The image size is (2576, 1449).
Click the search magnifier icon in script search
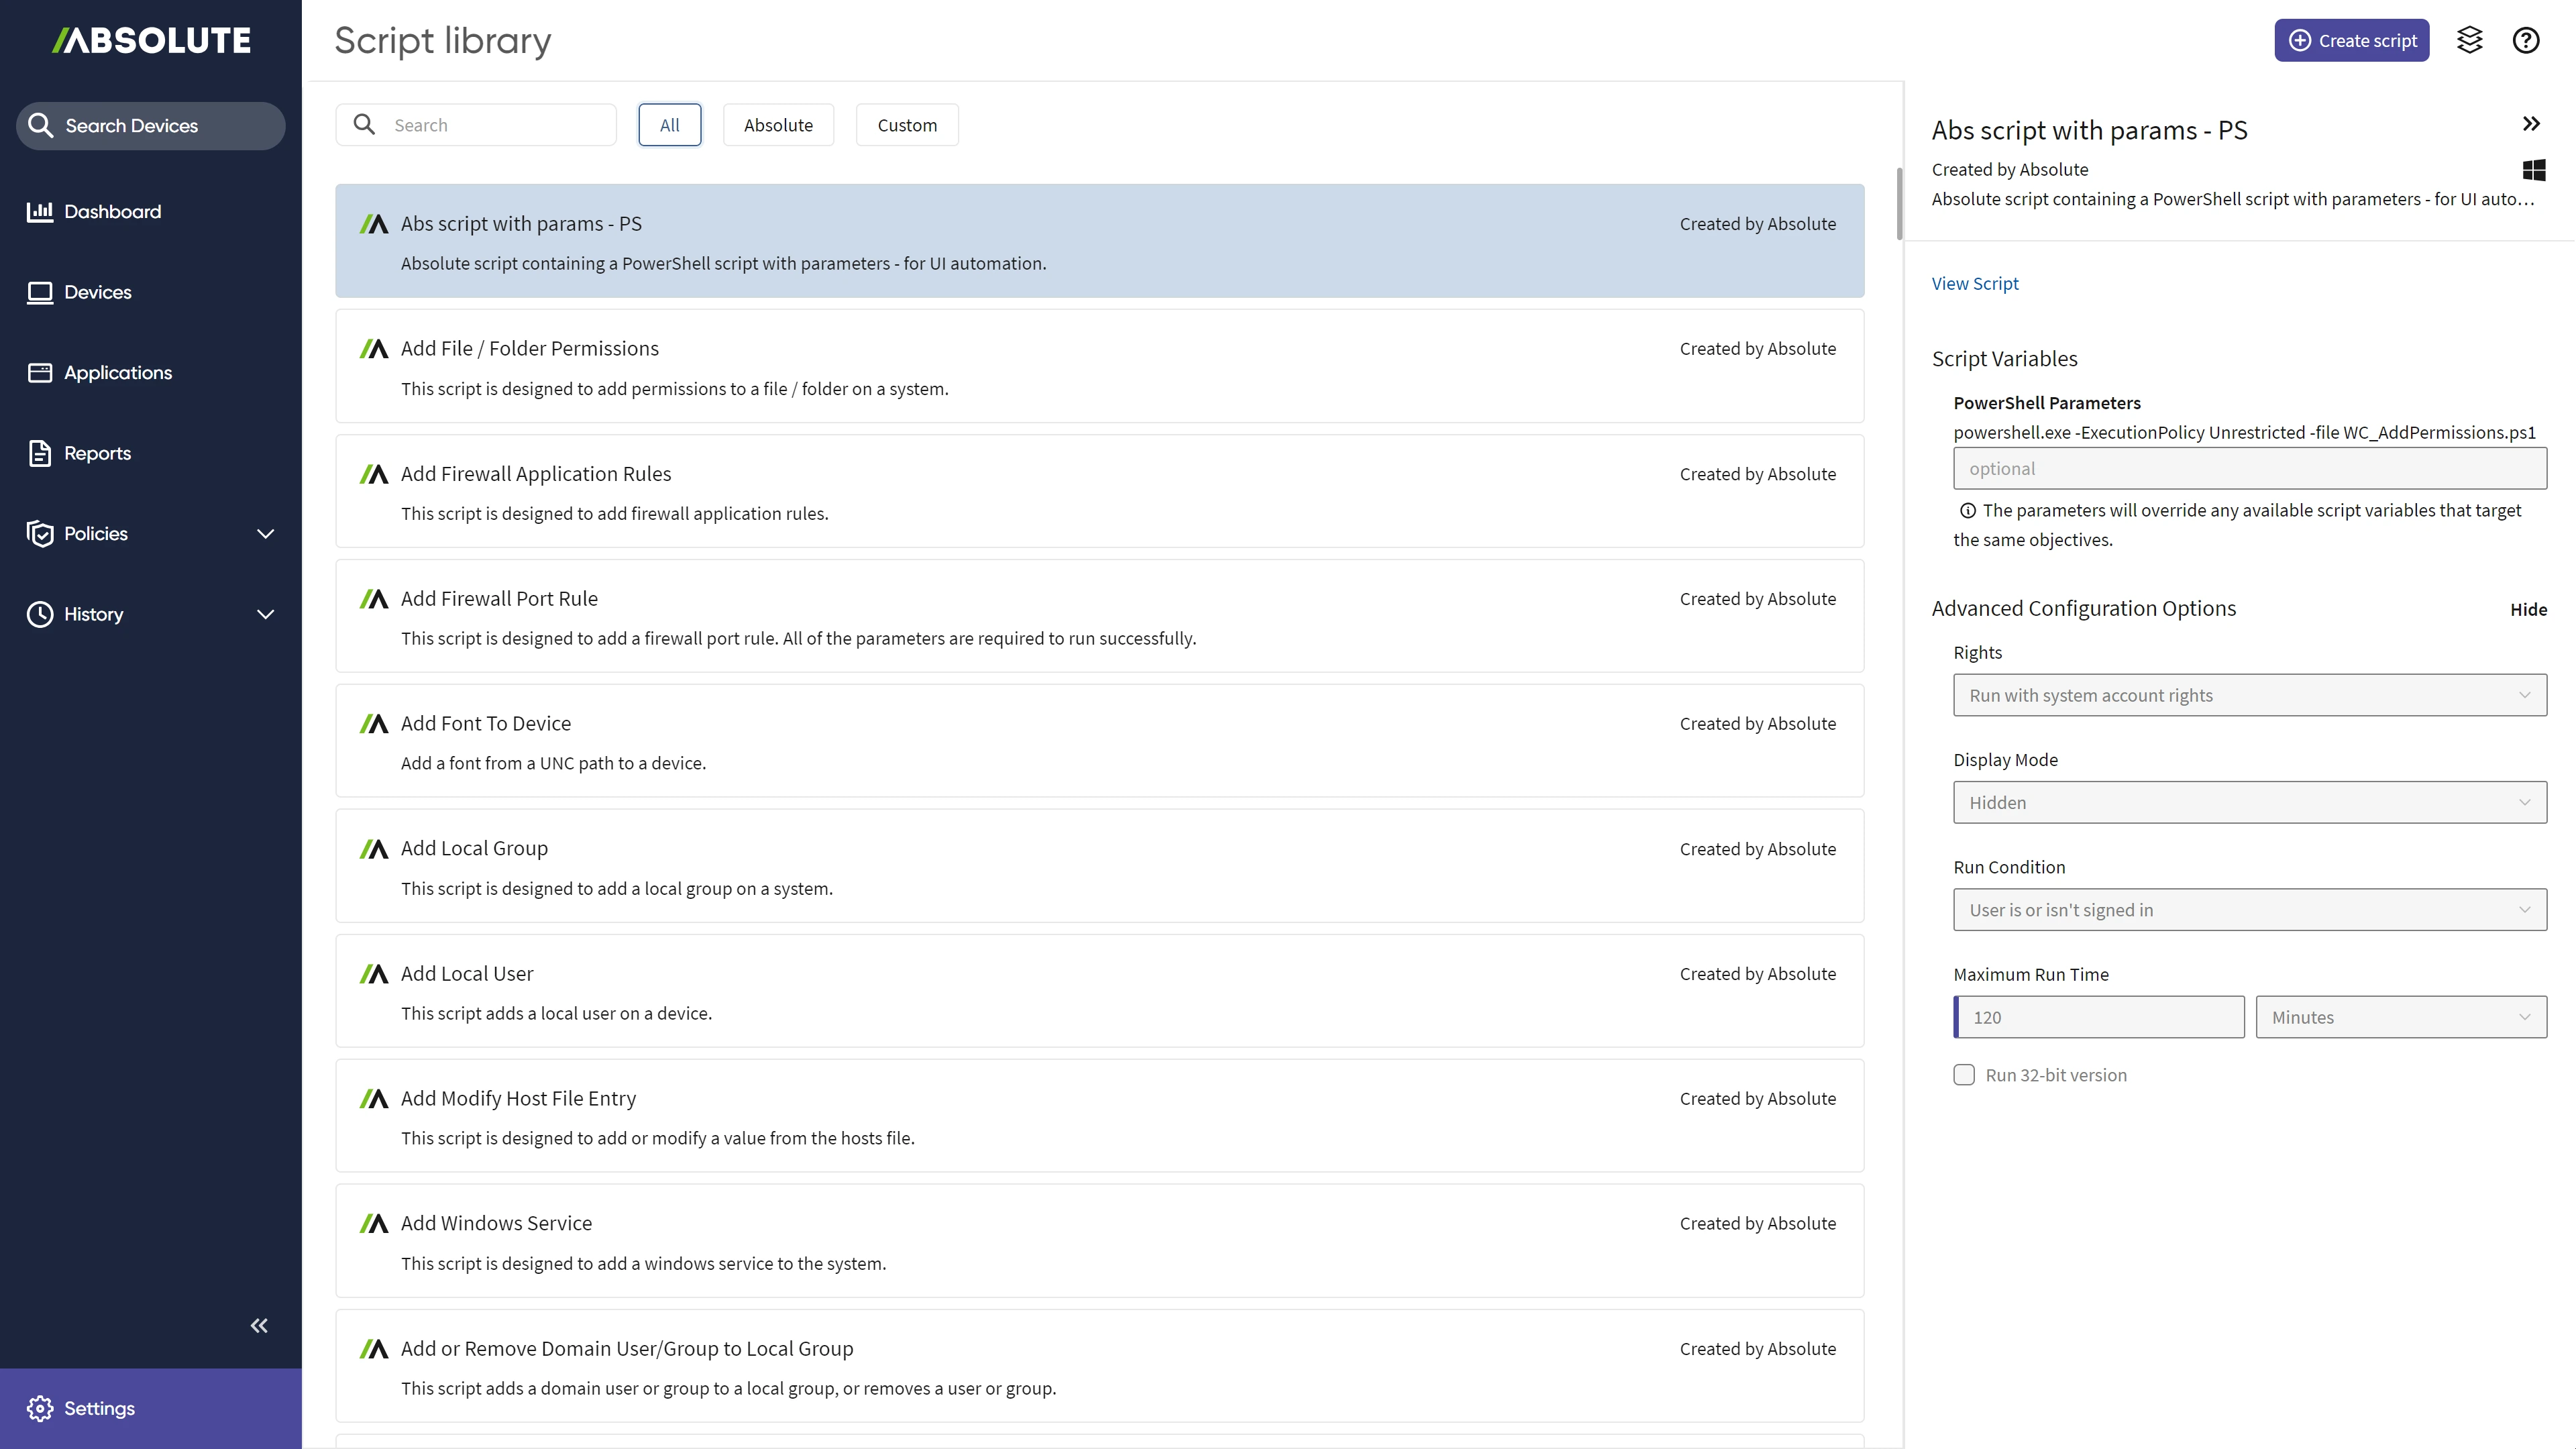[365, 124]
